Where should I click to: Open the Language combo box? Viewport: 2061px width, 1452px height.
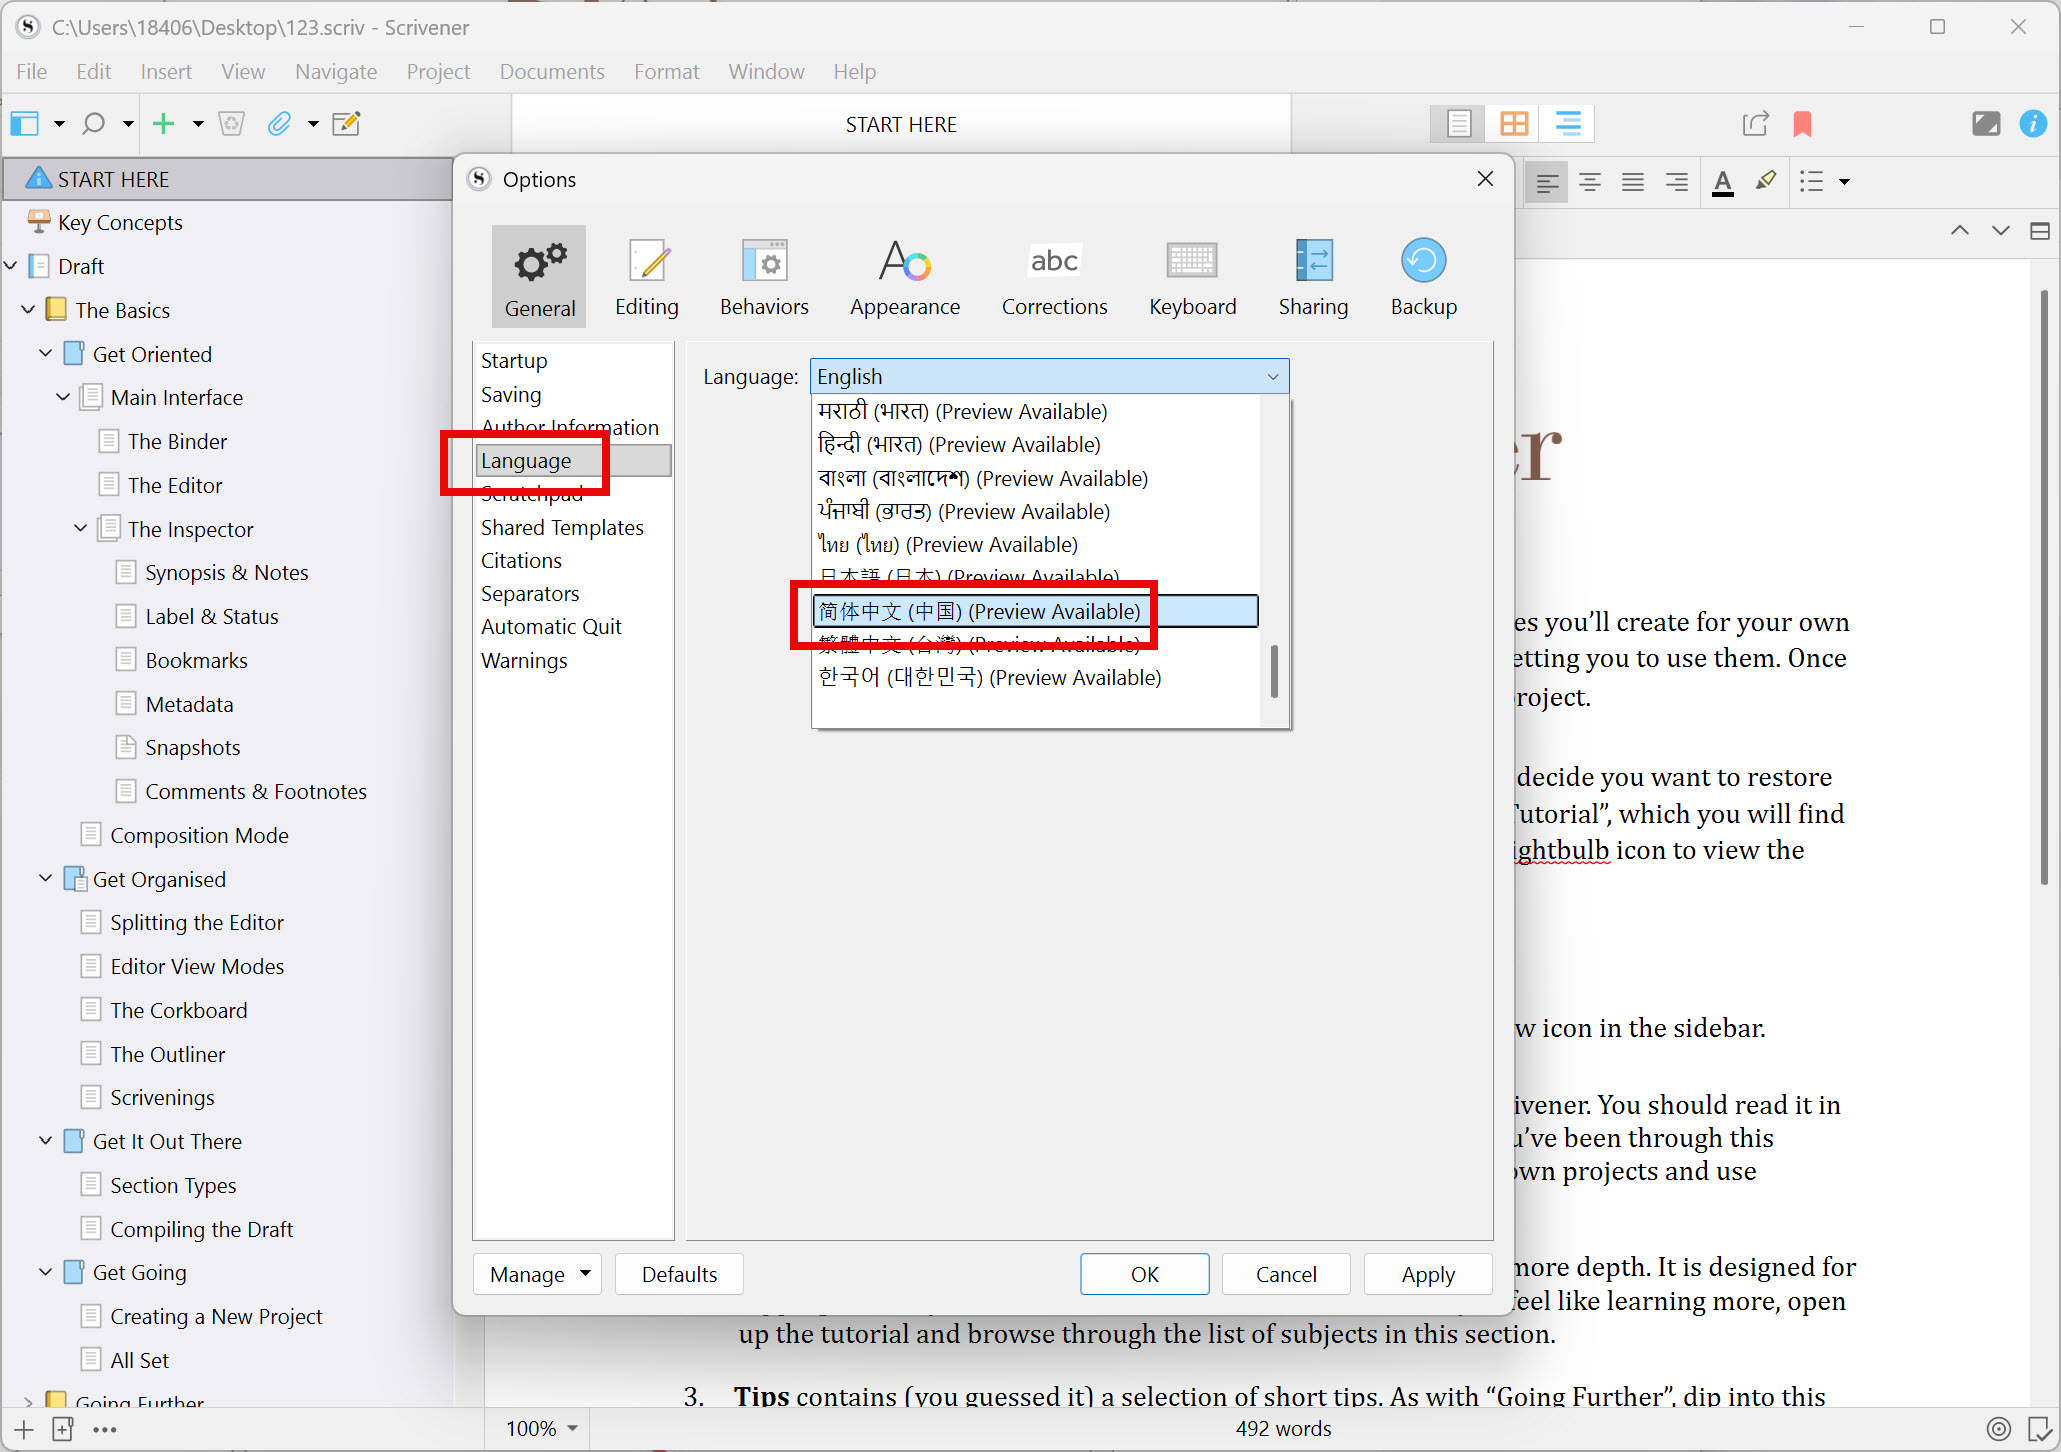coord(1048,377)
